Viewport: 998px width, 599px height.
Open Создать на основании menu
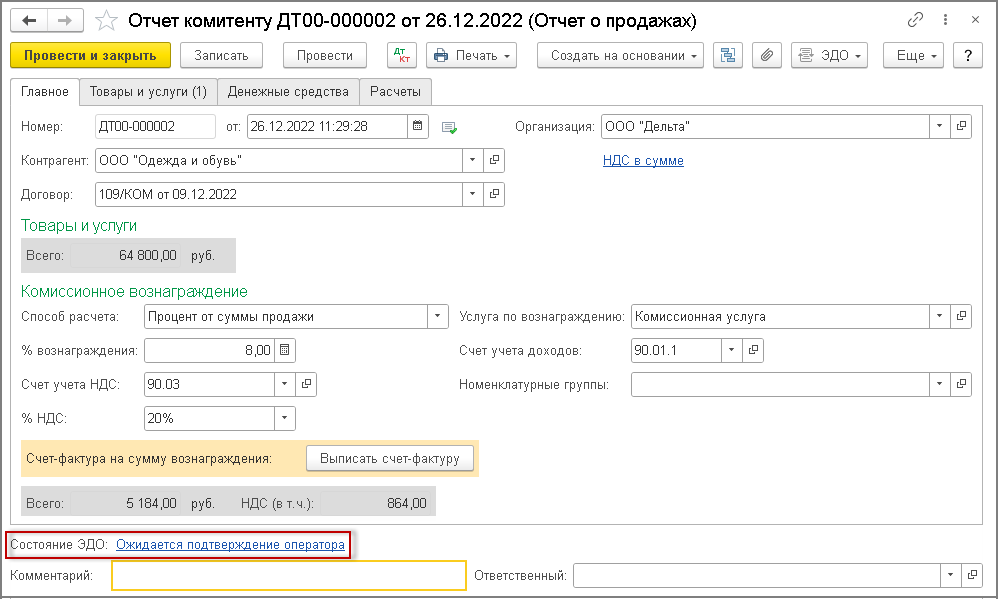620,55
